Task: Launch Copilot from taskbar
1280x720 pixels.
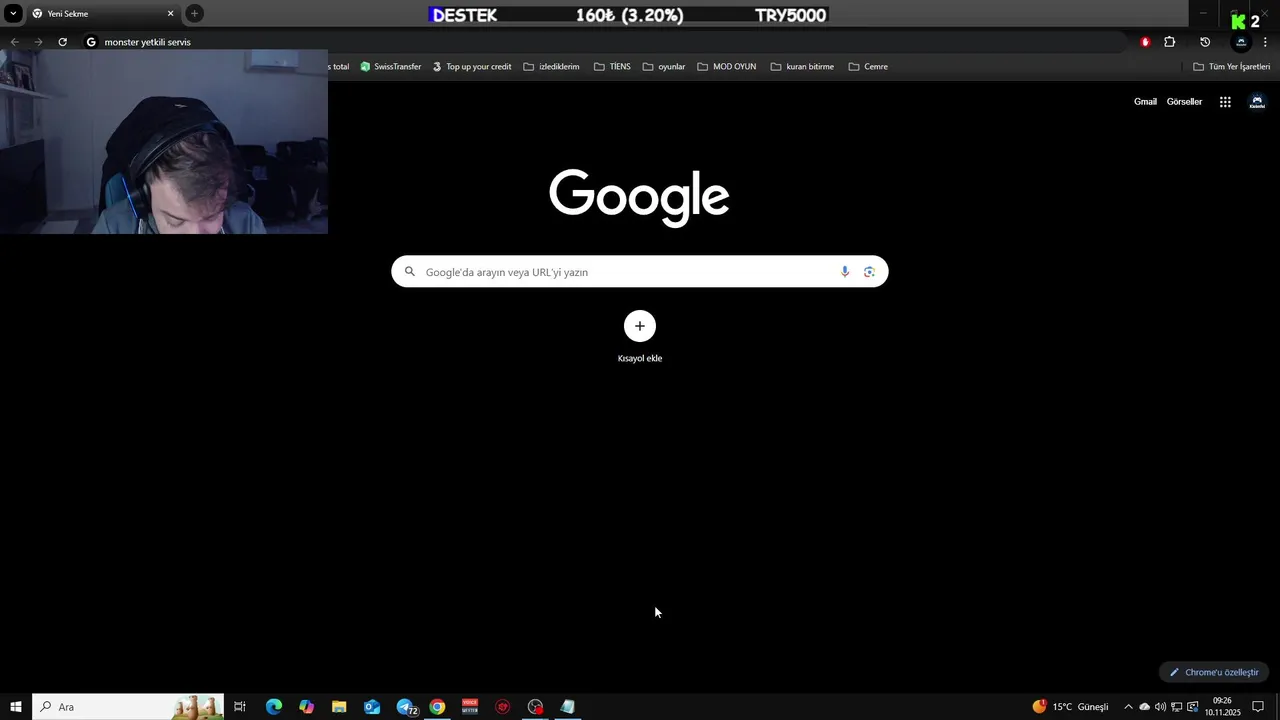Action: pyautogui.click(x=306, y=707)
